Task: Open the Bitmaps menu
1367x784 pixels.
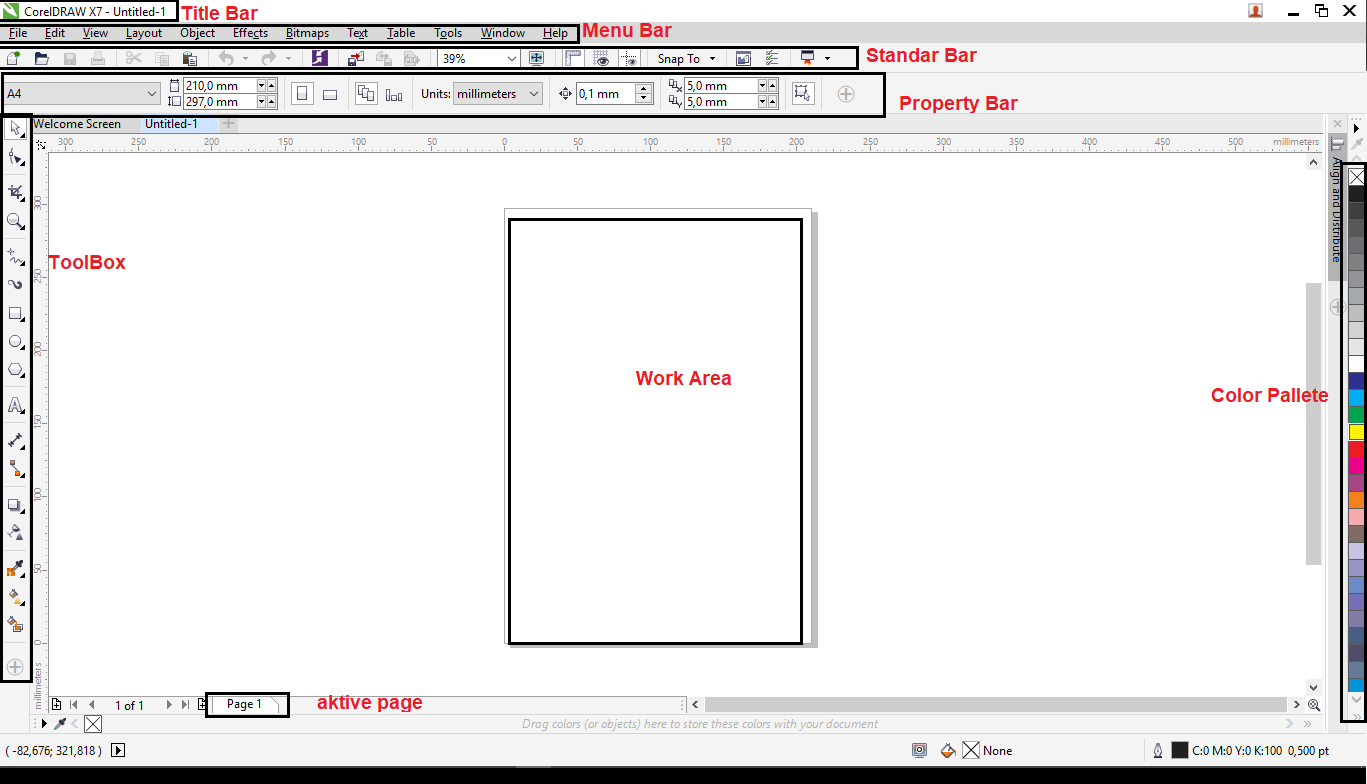Action: tap(307, 33)
